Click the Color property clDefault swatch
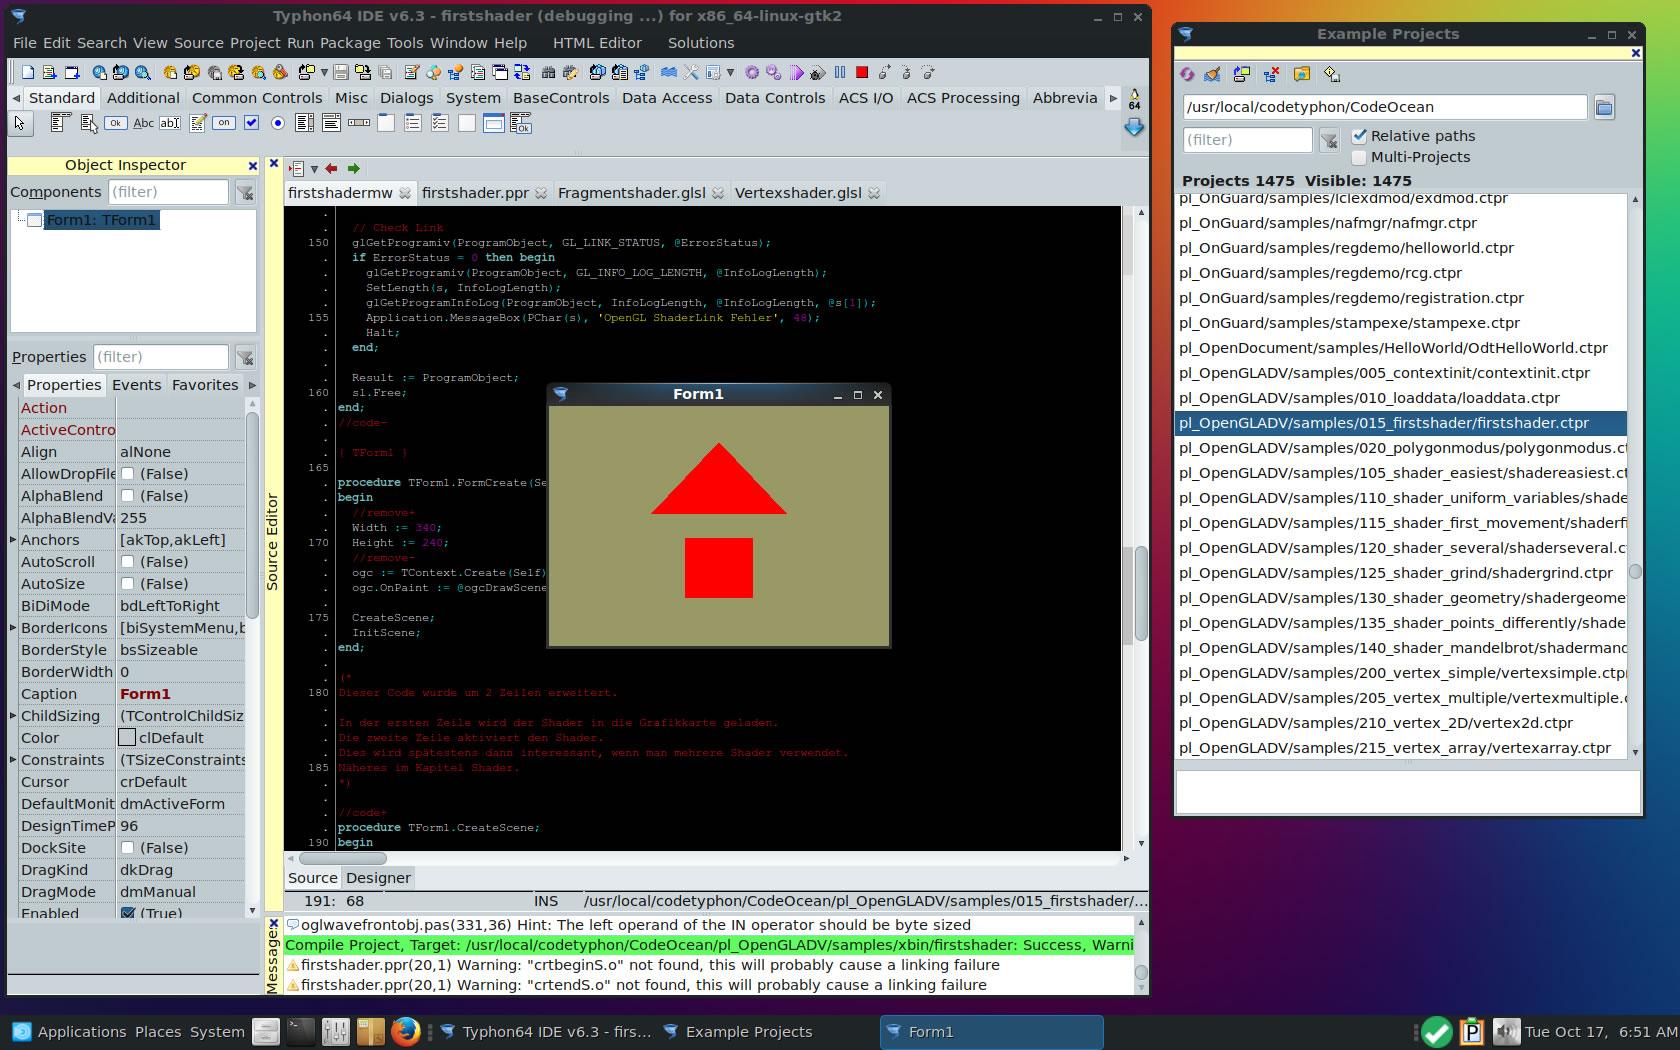The image size is (1680, 1050). pos(127,738)
